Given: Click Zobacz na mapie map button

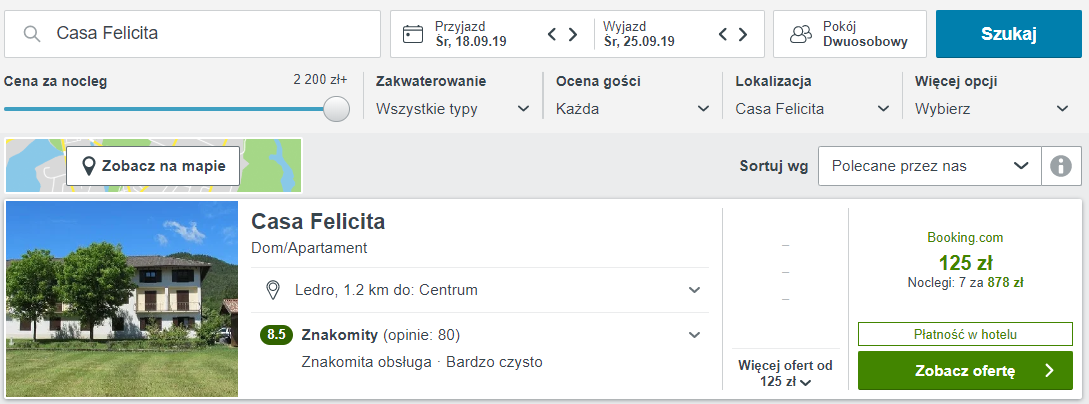Looking at the screenshot, I should (153, 166).
